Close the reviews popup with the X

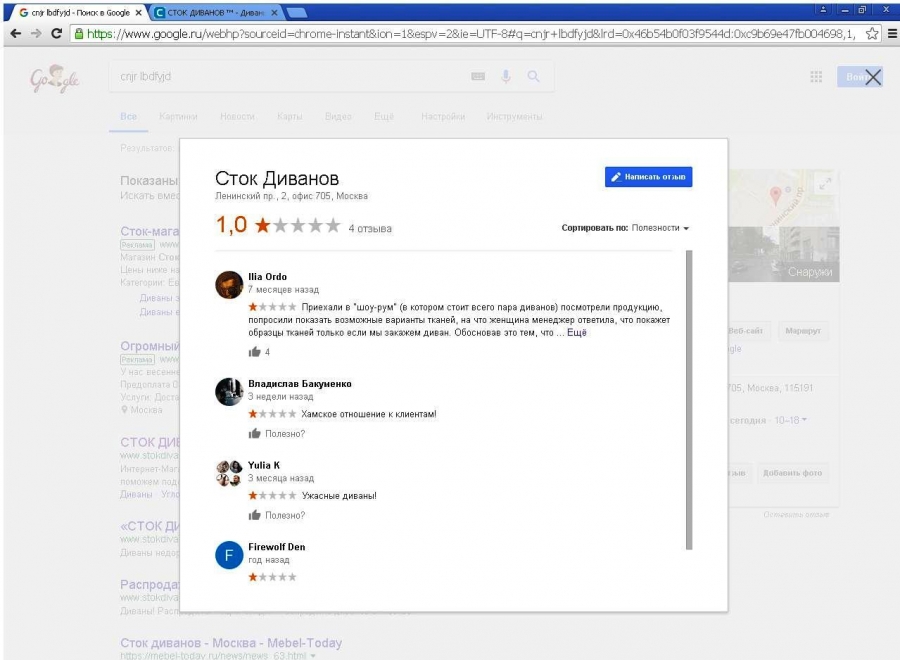click(x=872, y=77)
